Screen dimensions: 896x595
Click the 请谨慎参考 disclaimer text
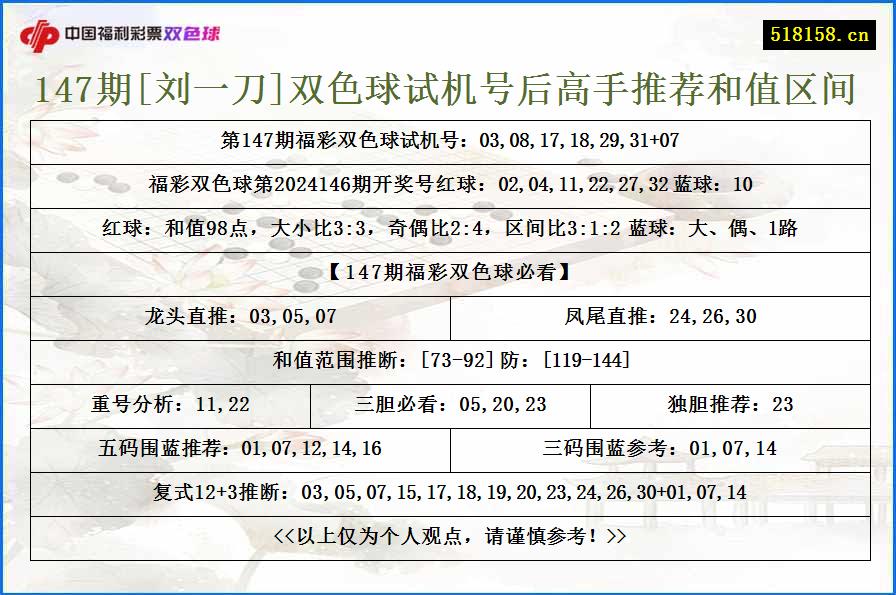[448, 535]
